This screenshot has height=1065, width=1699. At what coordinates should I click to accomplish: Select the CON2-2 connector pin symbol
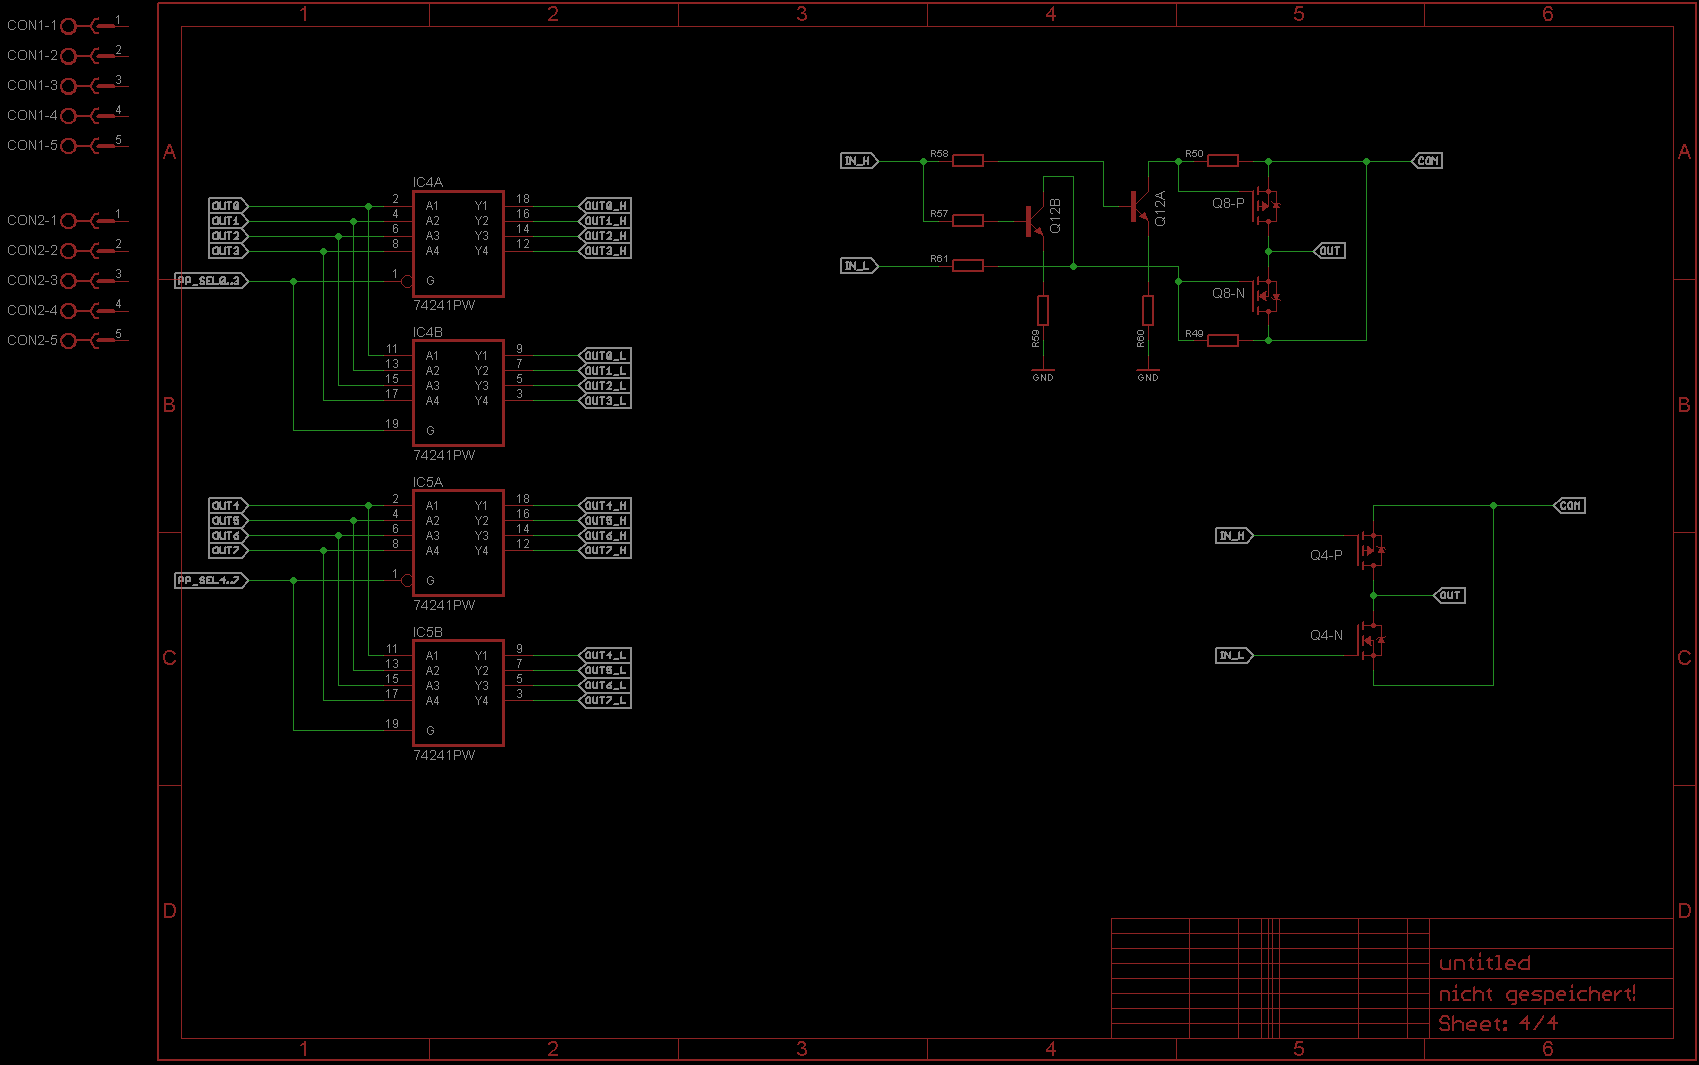(x=94, y=250)
